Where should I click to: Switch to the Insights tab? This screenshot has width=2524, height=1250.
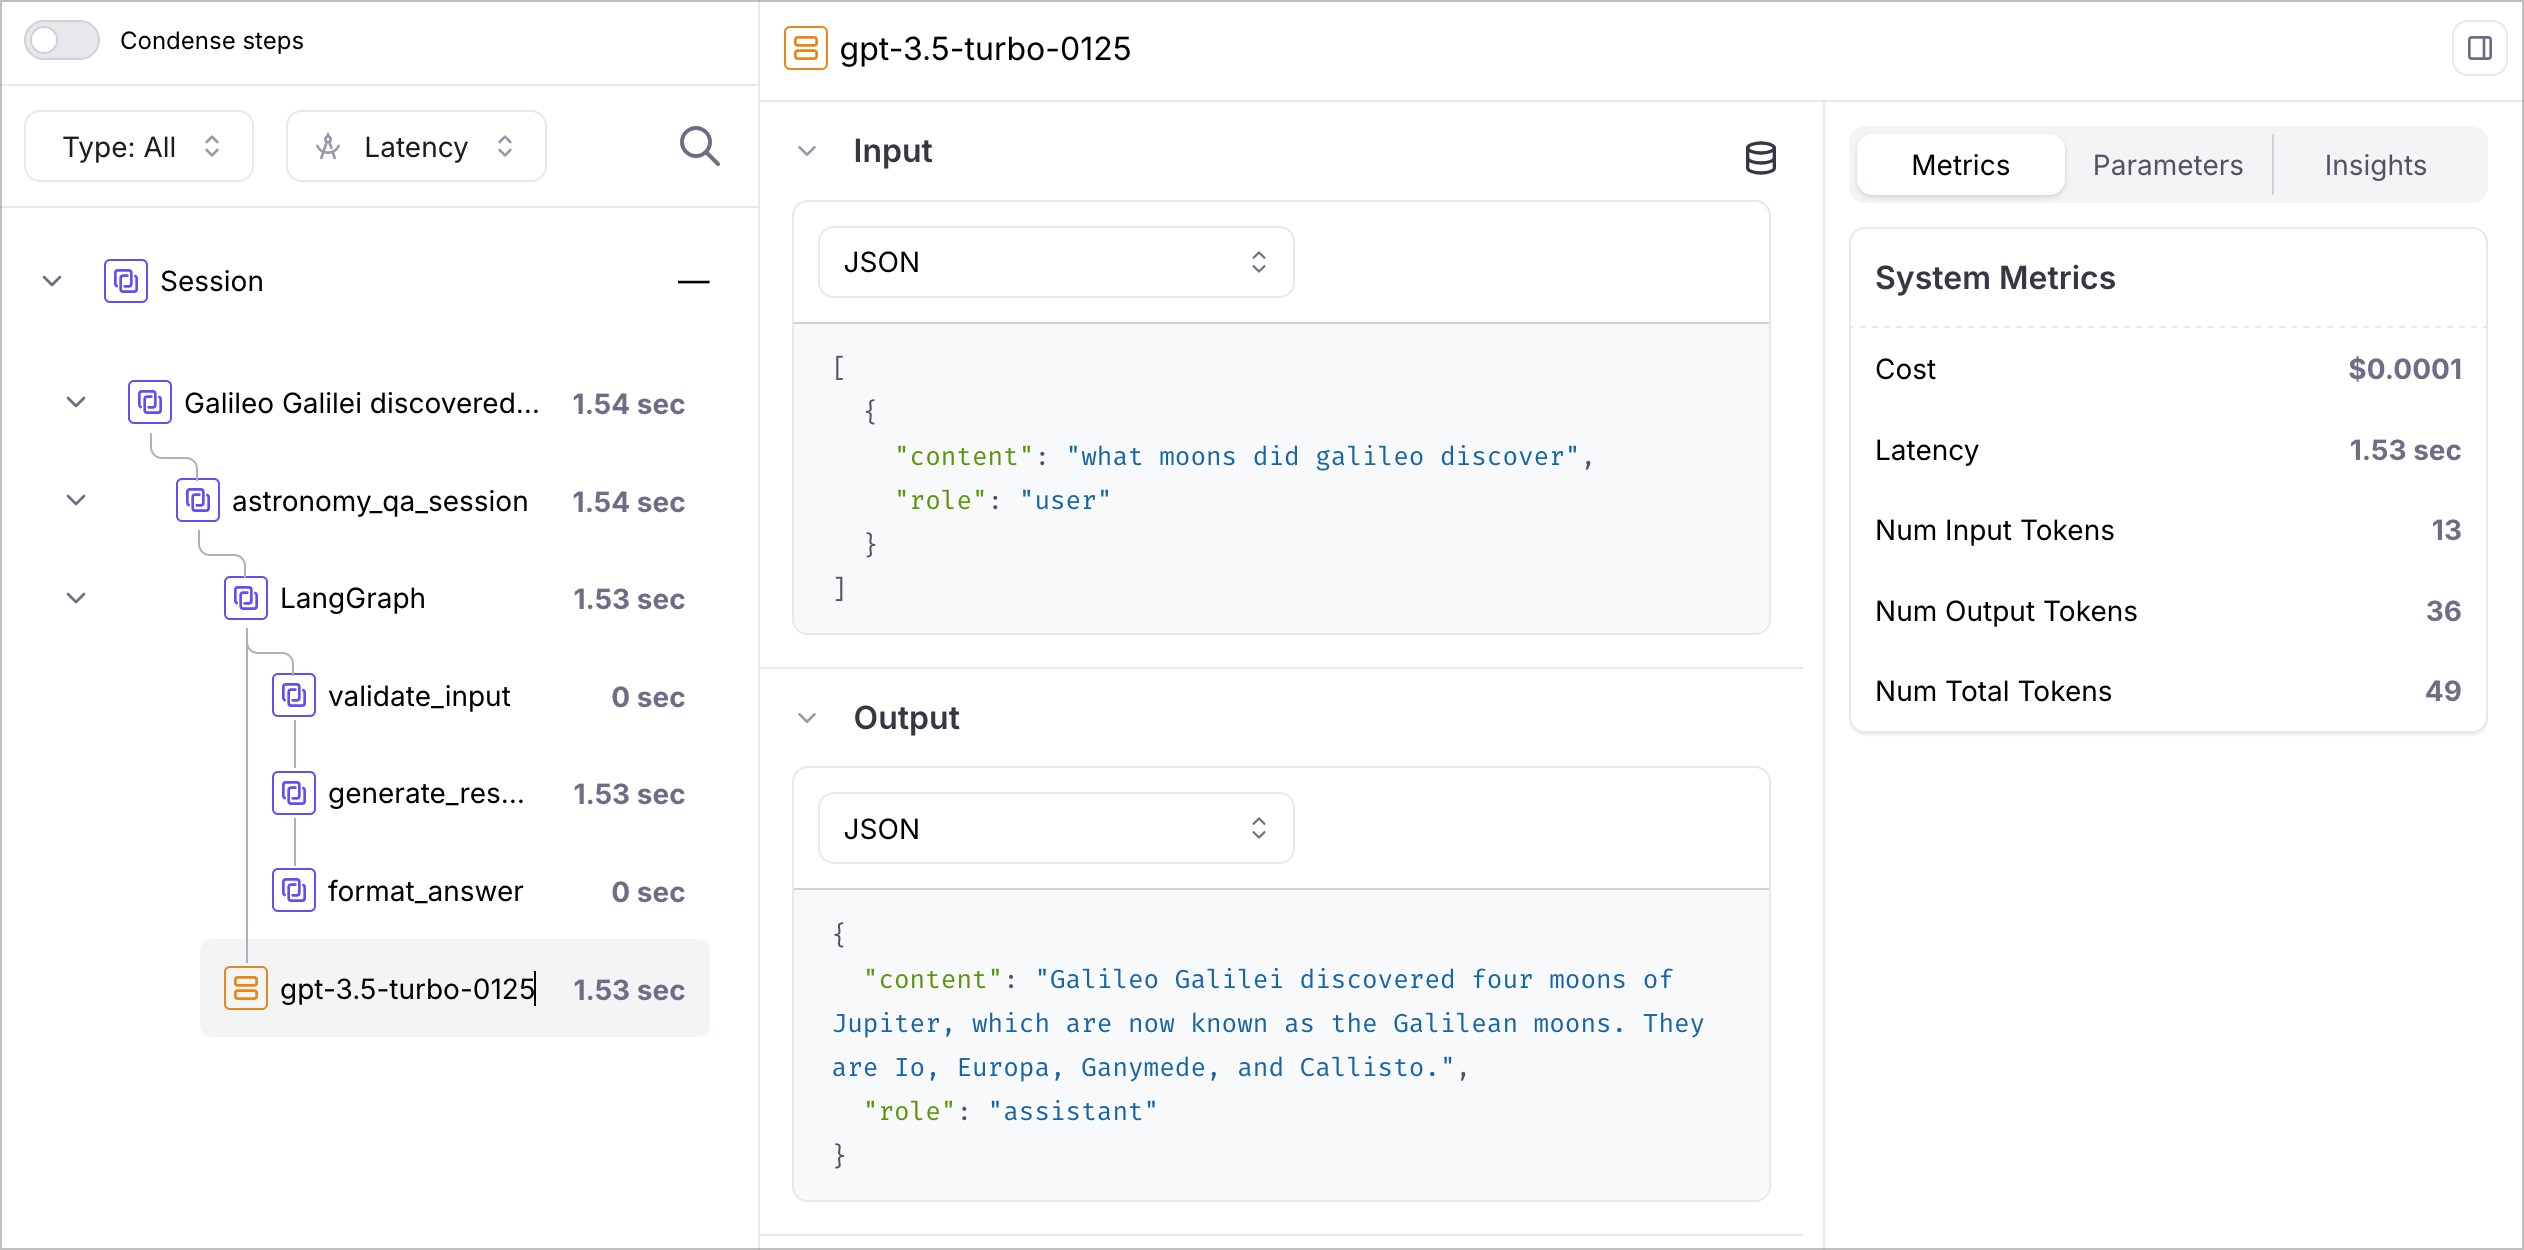2374,165
